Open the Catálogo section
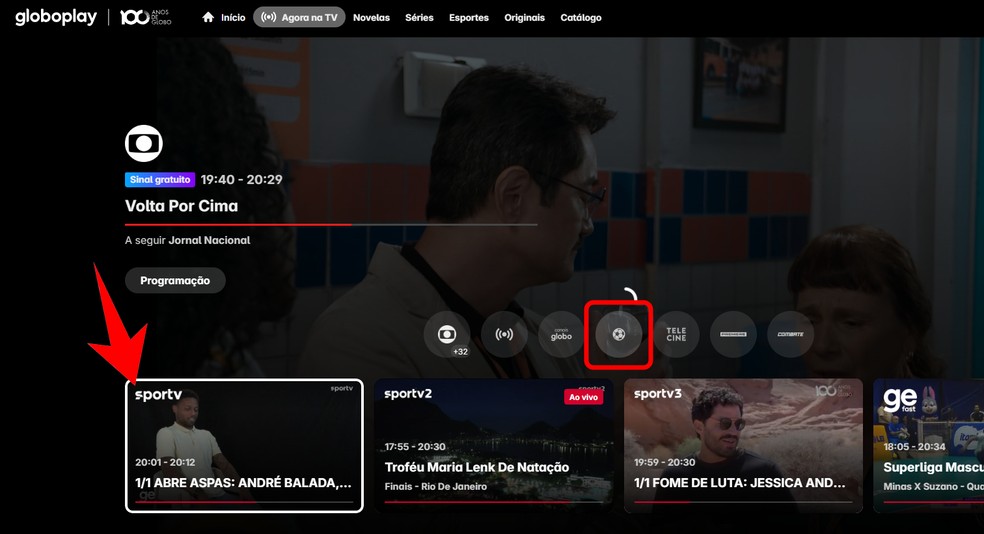Image resolution: width=984 pixels, height=534 pixels. pos(580,18)
